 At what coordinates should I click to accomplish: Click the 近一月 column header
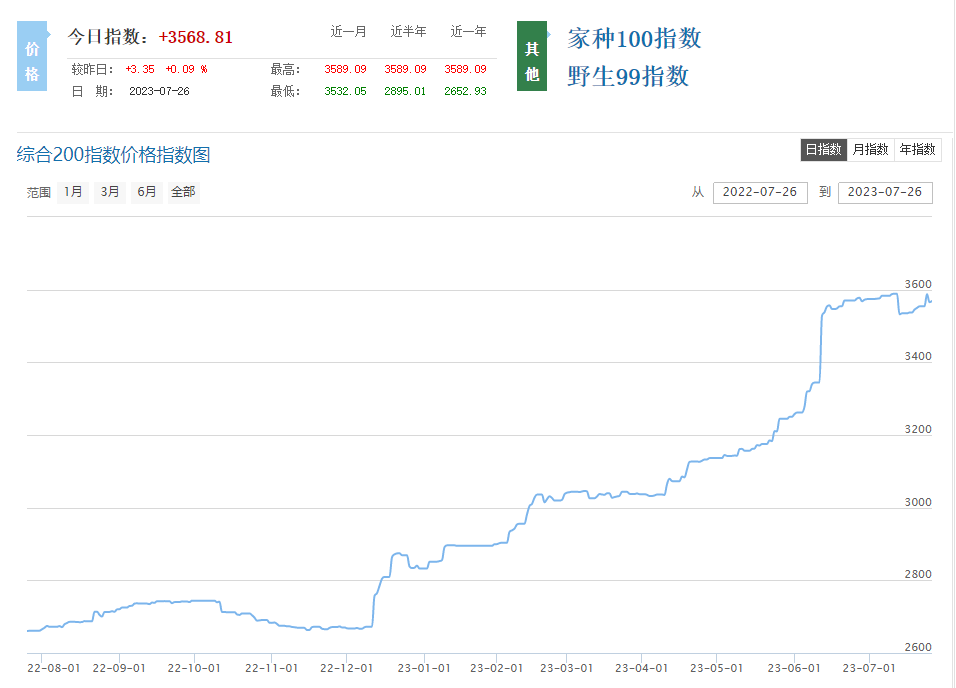click(x=348, y=32)
